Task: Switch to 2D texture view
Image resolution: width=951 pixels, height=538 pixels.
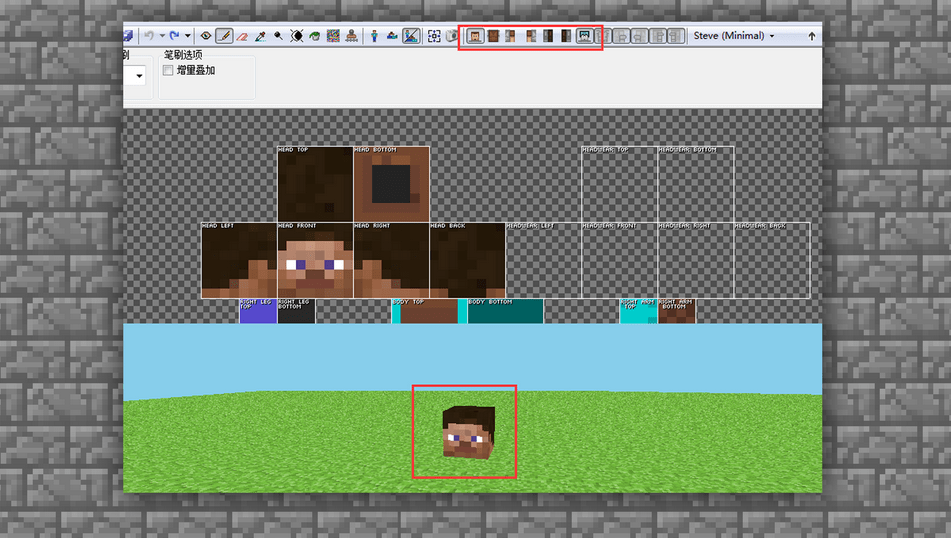Action: tap(392, 36)
